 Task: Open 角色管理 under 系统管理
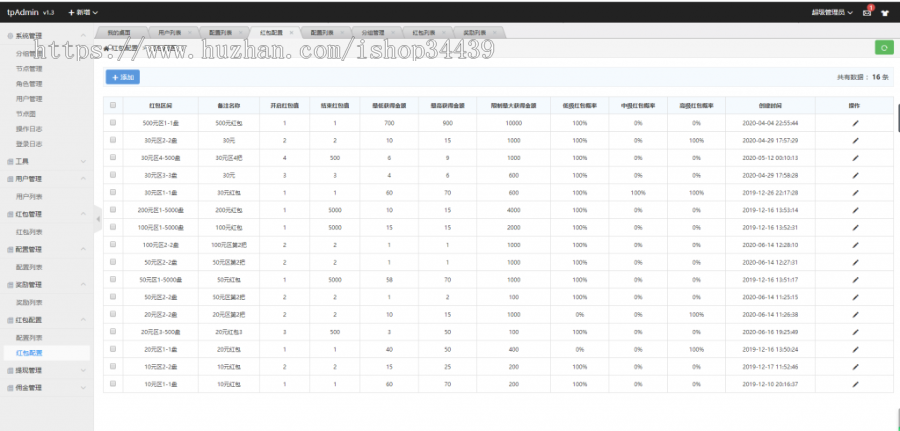[x=29, y=84]
